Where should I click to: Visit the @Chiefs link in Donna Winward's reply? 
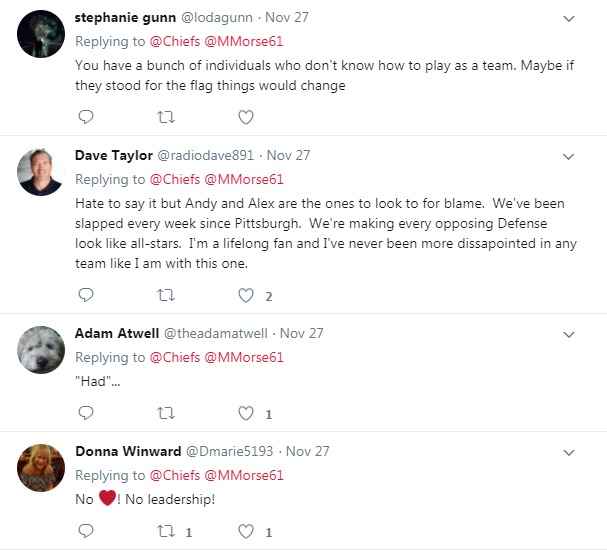174,475
